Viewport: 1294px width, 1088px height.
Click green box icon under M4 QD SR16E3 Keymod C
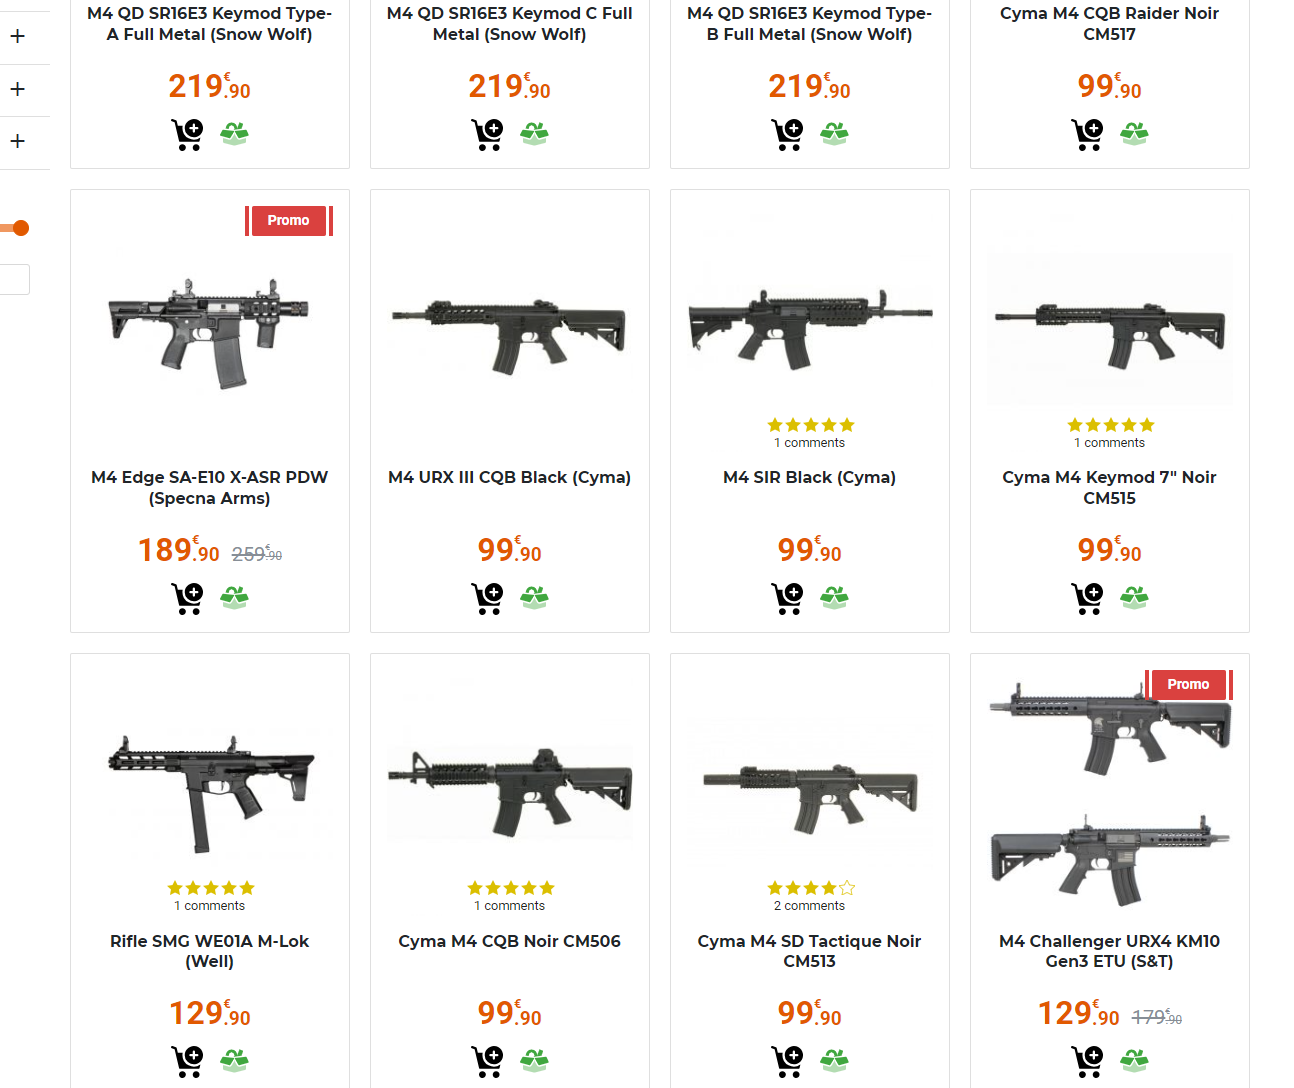[x=534, y=134]
